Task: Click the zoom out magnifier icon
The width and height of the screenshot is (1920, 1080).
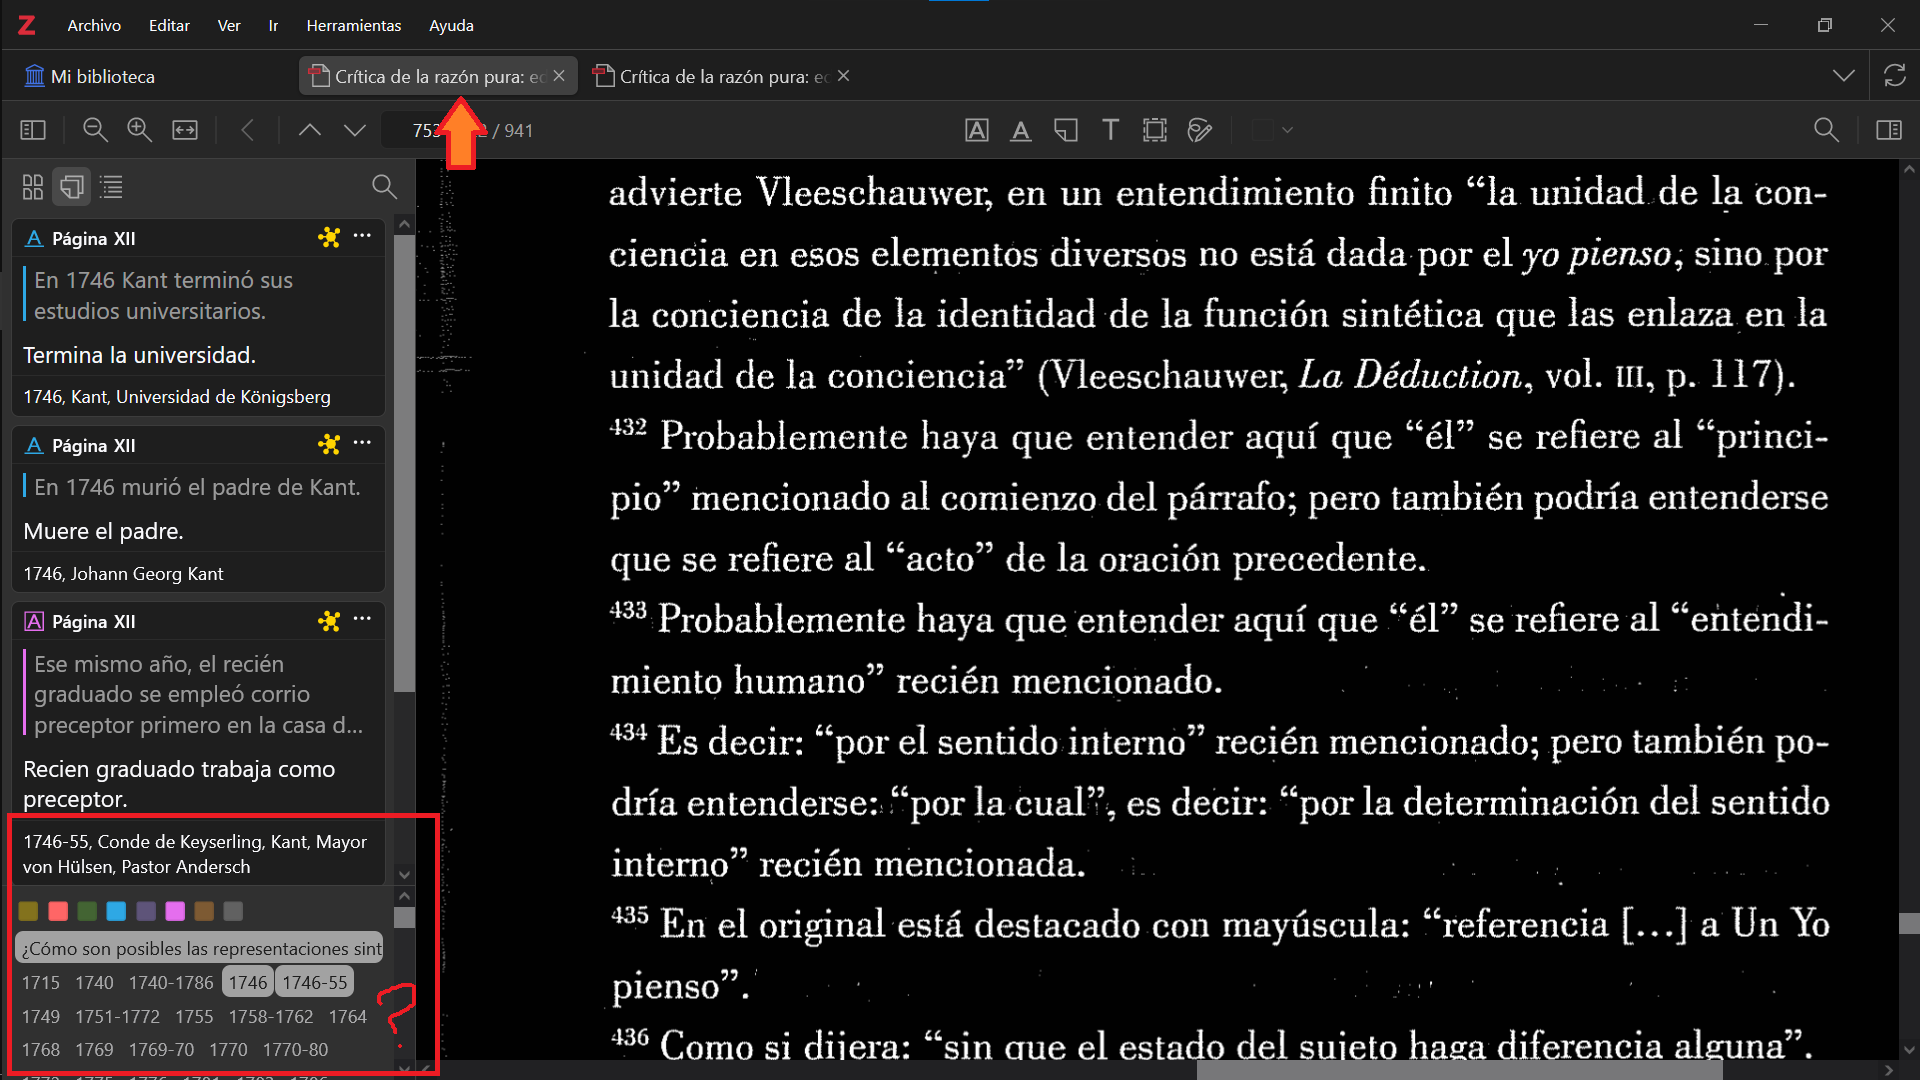Action: point(95,130)
